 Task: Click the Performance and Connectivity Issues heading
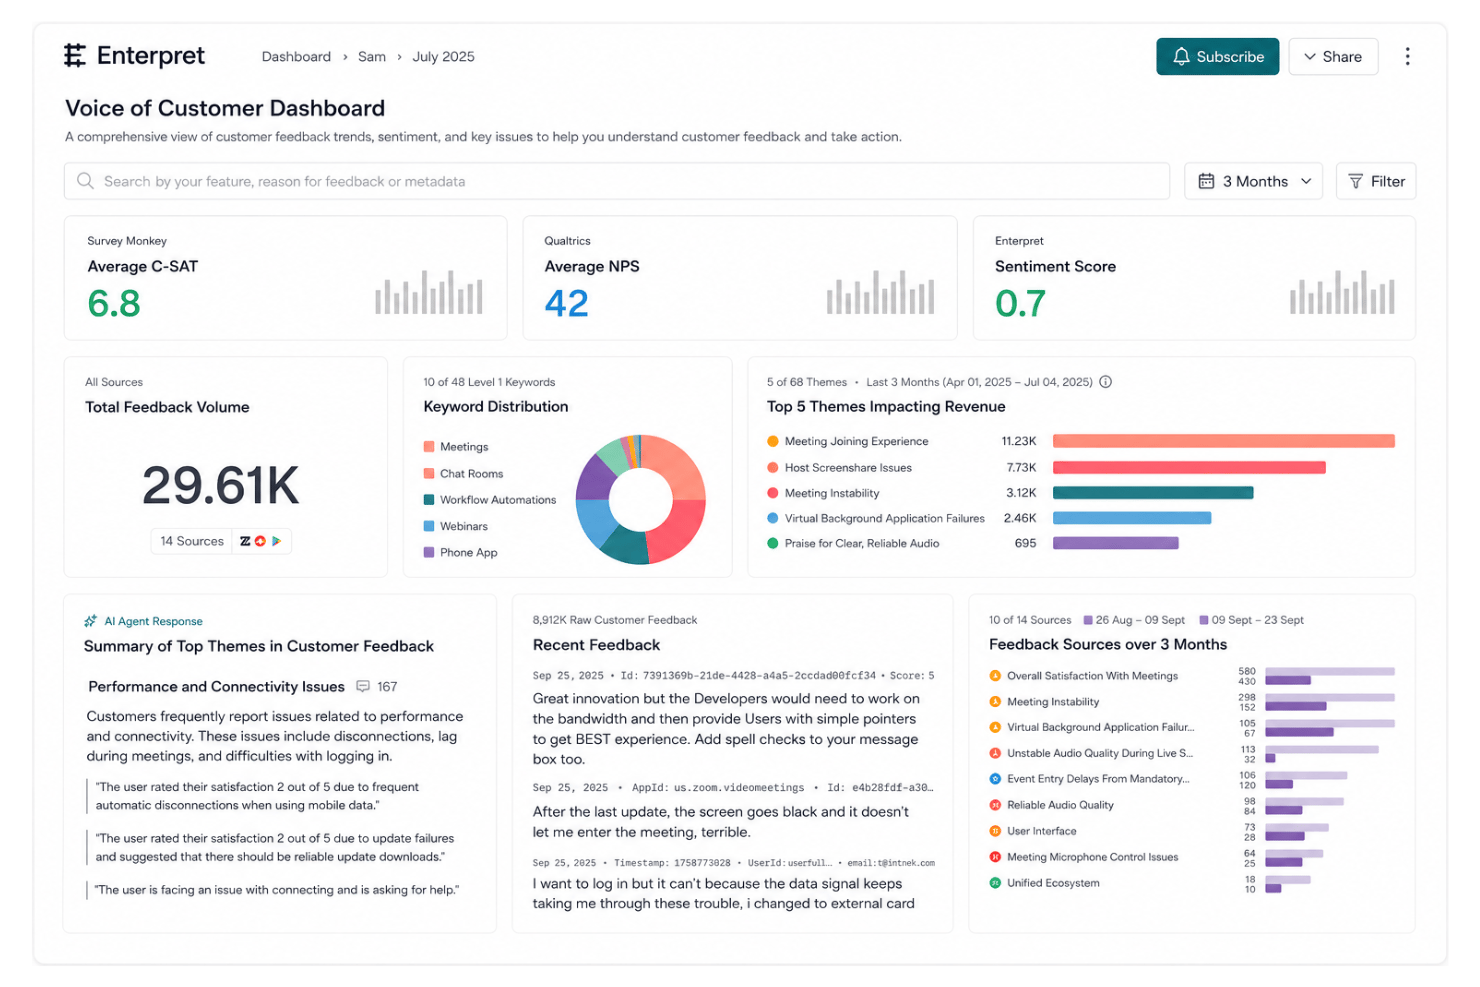(x=216, y=687)
